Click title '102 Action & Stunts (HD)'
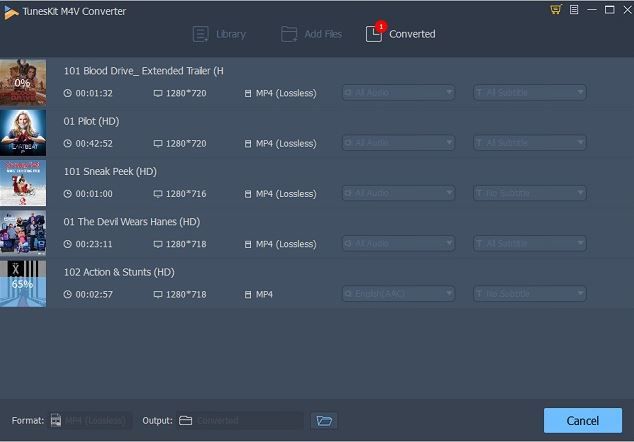Screen dimensions: 634x442 pos(119,272)
